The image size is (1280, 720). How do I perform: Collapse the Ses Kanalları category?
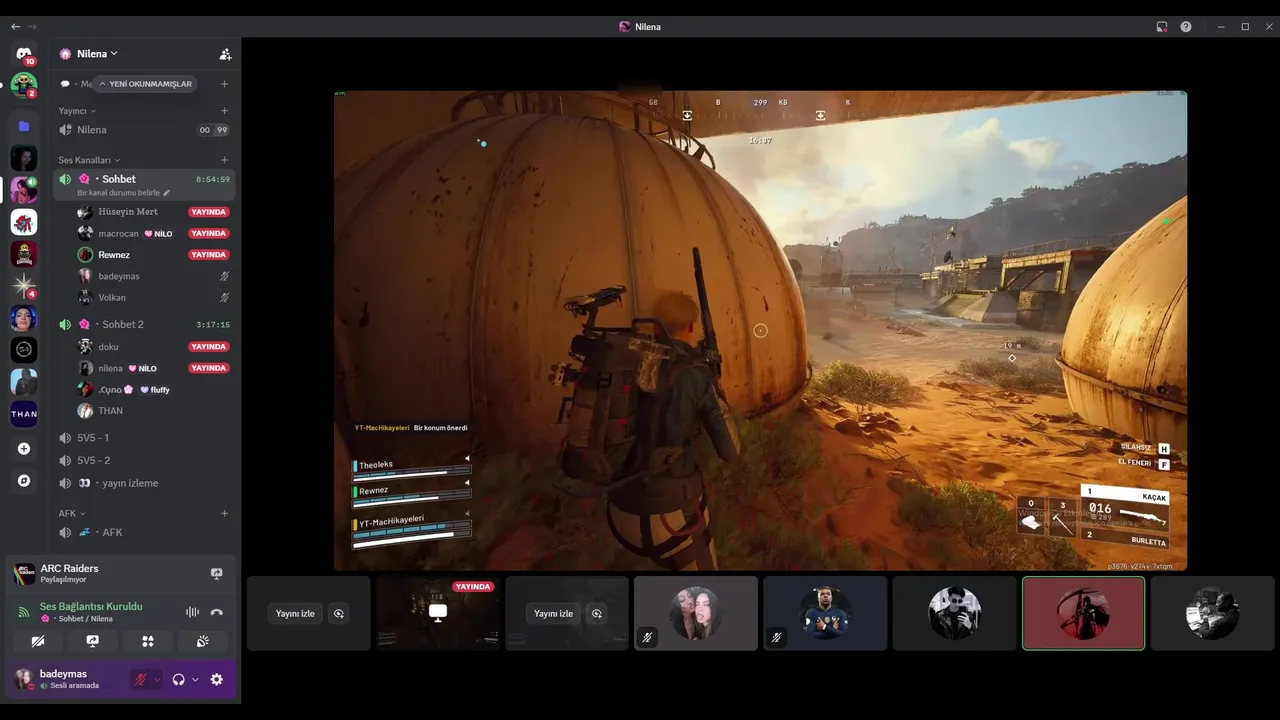click(89, 160)
